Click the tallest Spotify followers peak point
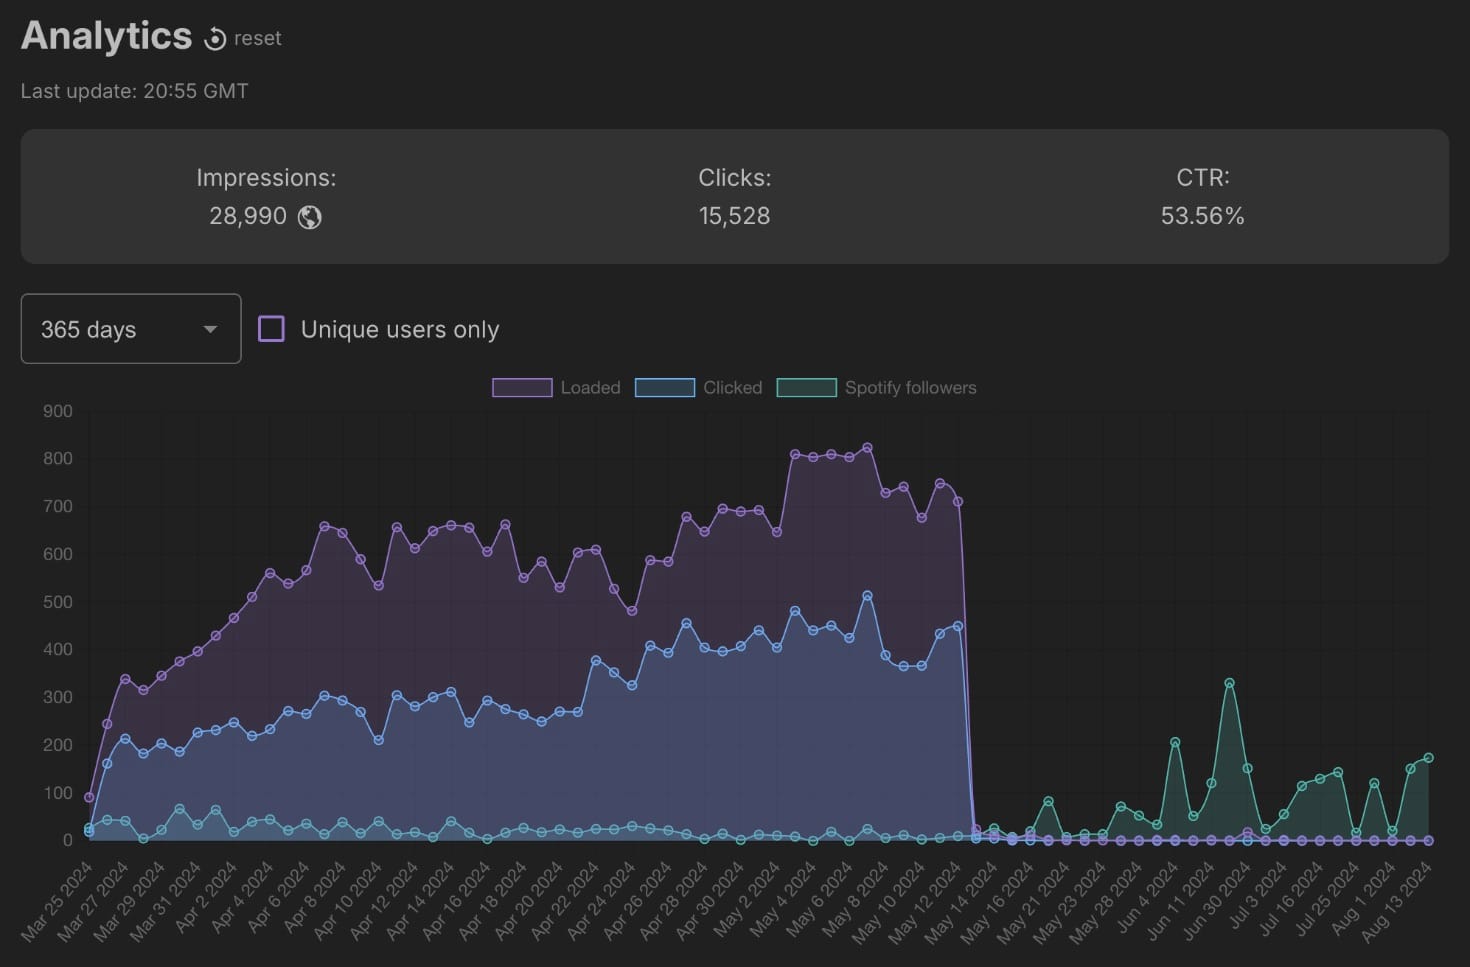The image size is (1470, 967). 1229,684
